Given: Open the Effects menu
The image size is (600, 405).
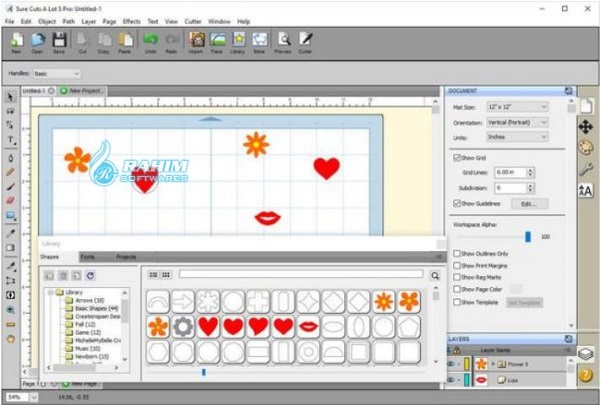Looking at the screenshot, I should pyautogui.click(x=132, y=21).
